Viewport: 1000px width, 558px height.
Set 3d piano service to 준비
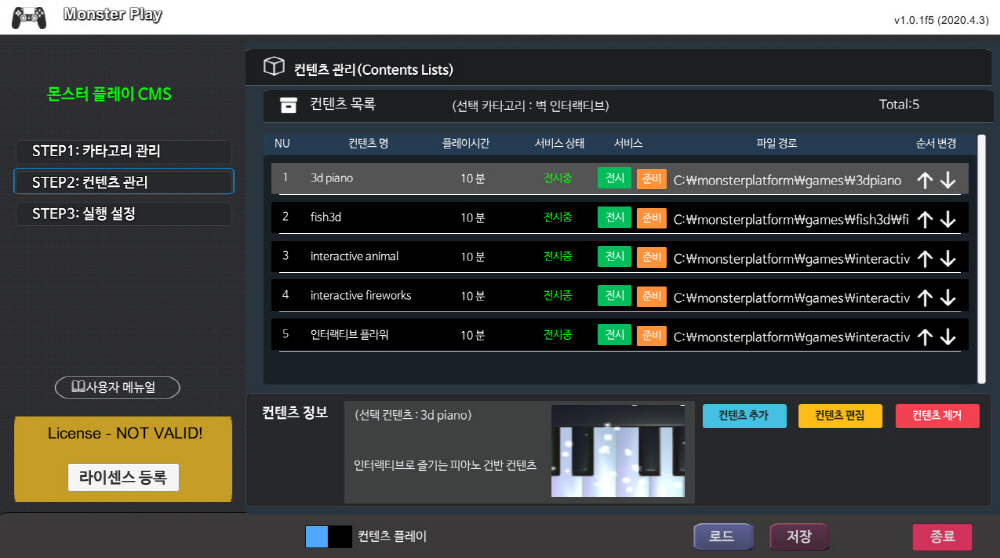(x=651, y=179)
